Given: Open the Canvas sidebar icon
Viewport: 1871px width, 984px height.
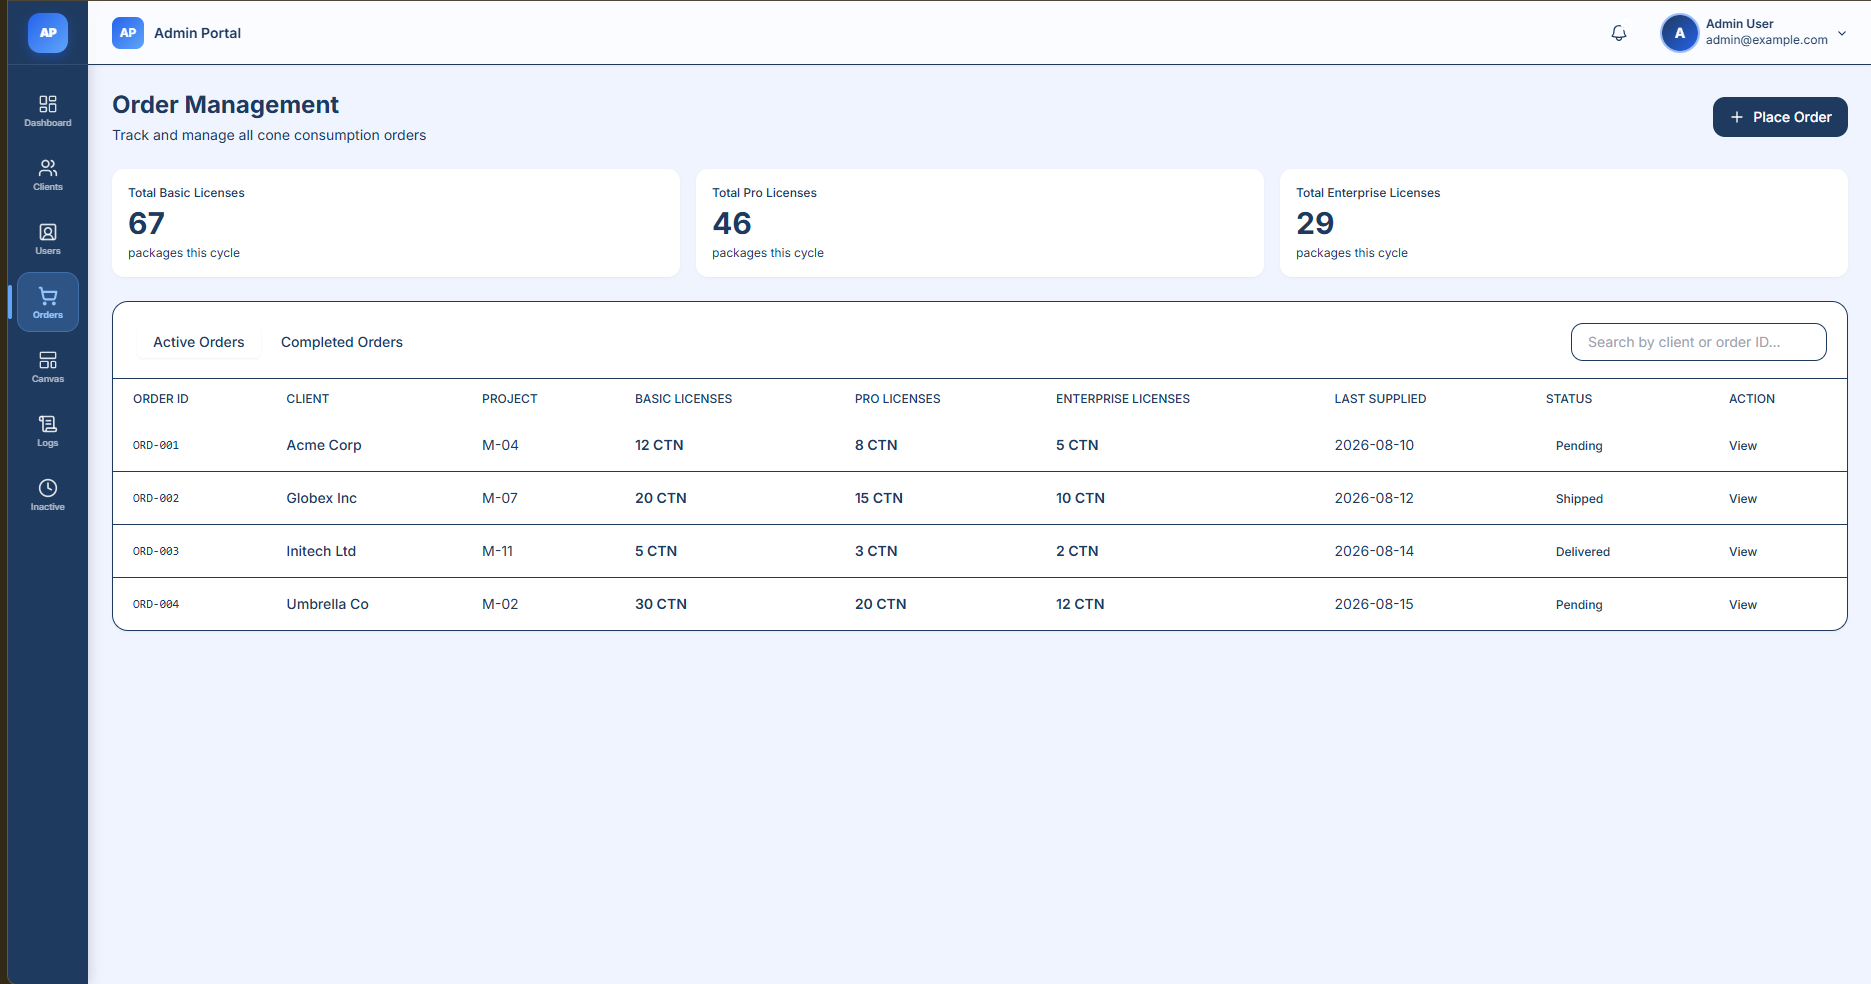Looking at the screenshot, I should (x=48, y=366).
